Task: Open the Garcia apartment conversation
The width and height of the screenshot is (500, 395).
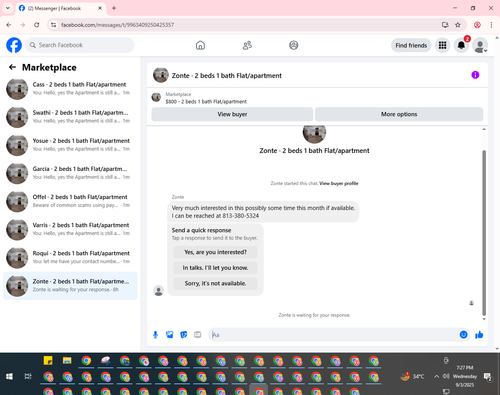Action: click(x=70, y=173)
